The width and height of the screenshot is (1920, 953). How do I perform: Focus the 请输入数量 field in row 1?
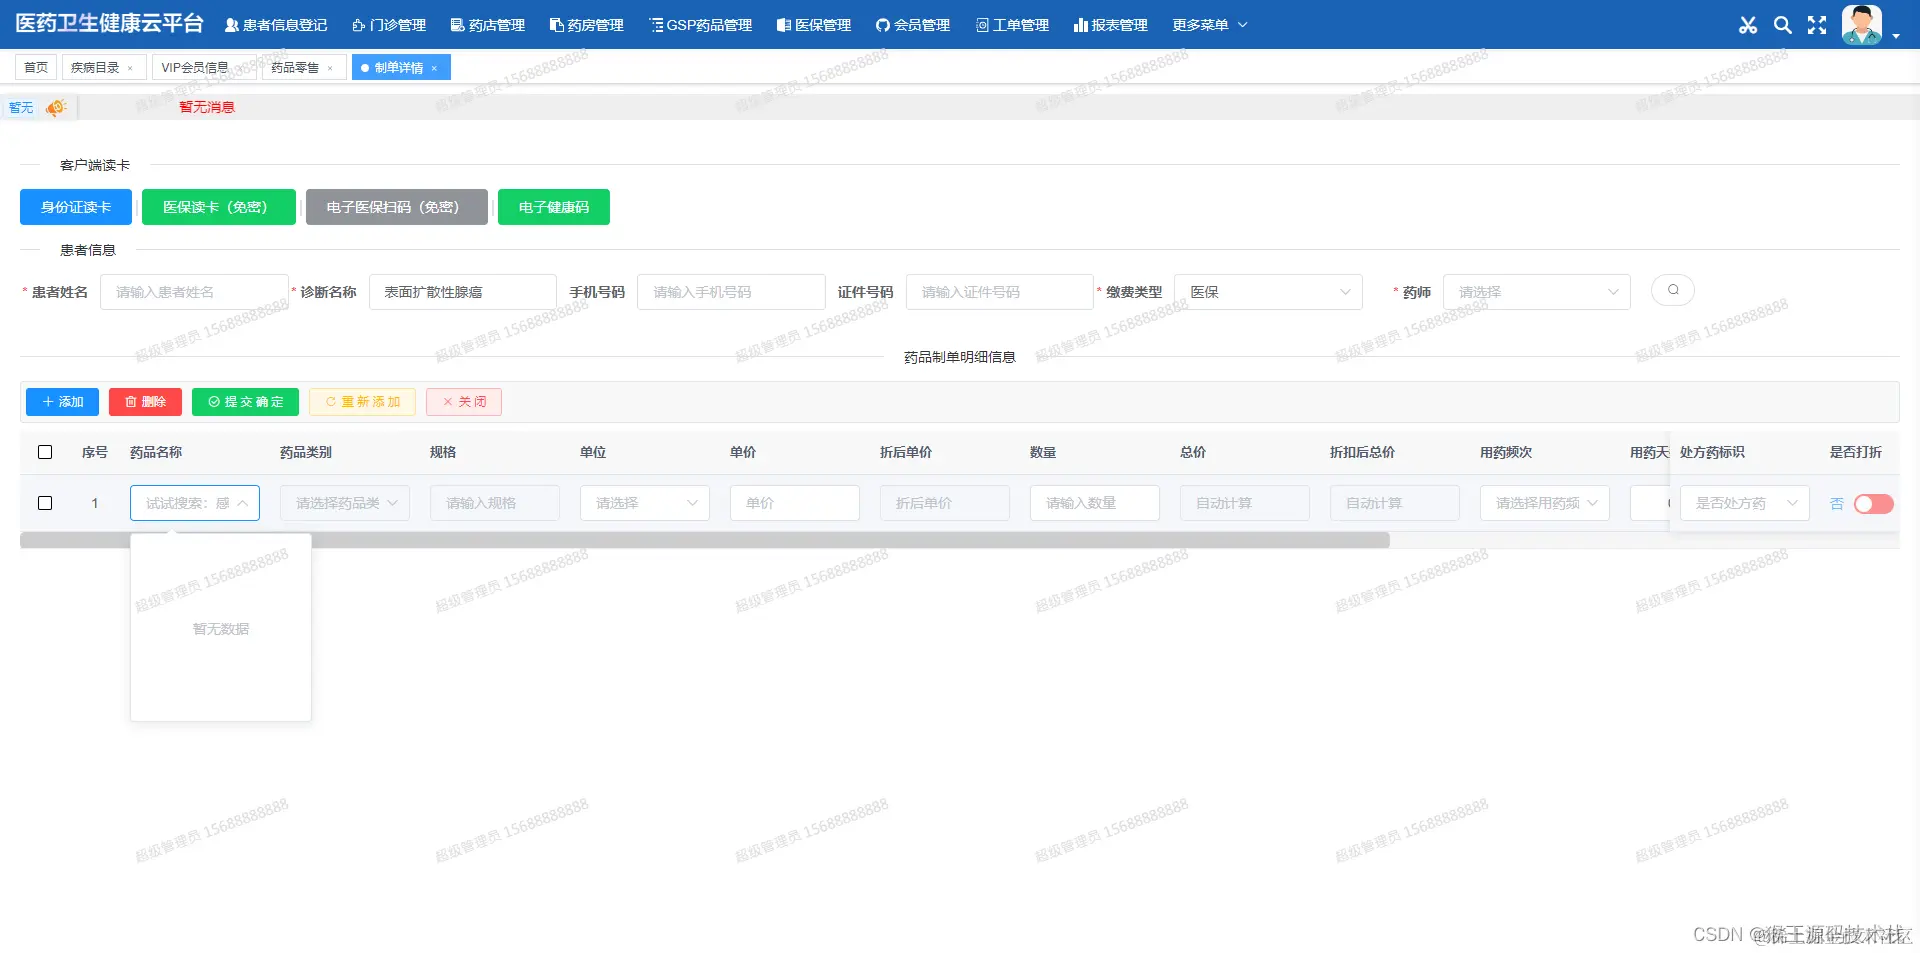point(1095,503)
